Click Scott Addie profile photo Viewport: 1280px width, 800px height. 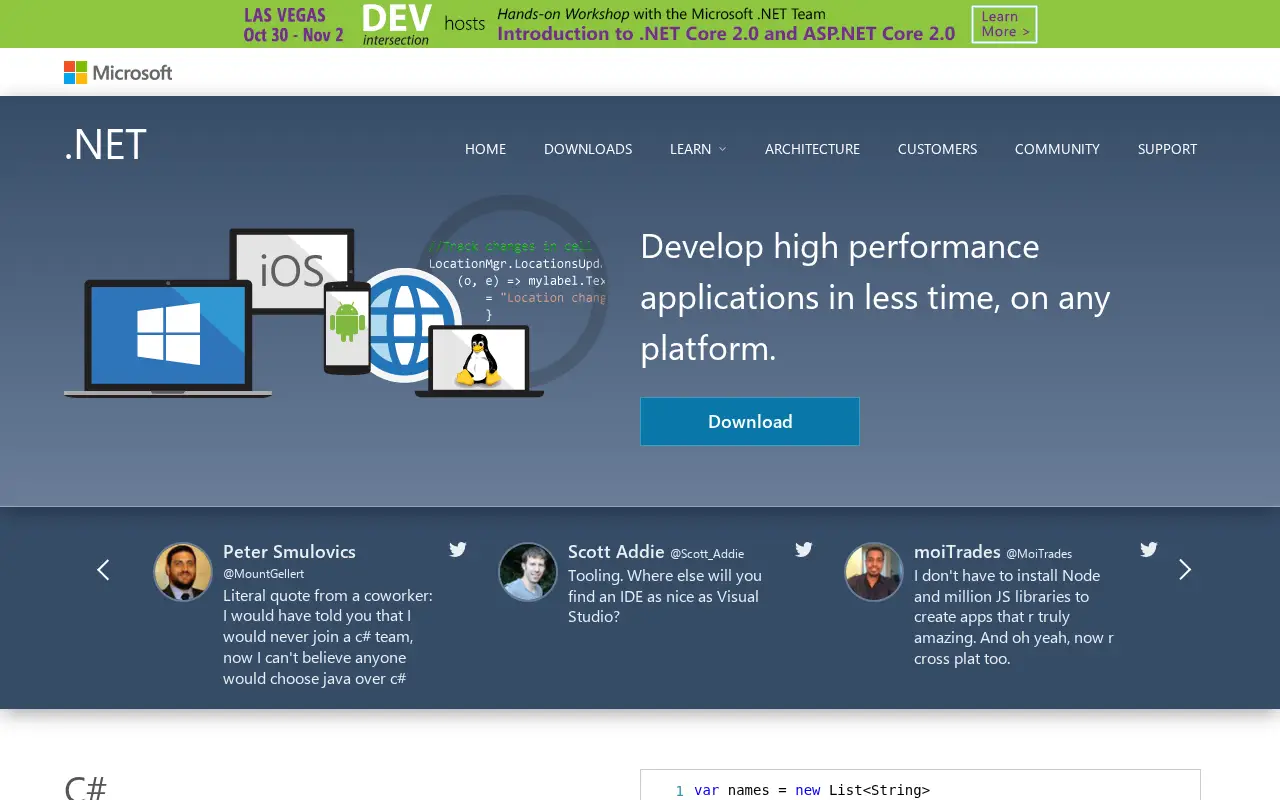tap(528, 572)
